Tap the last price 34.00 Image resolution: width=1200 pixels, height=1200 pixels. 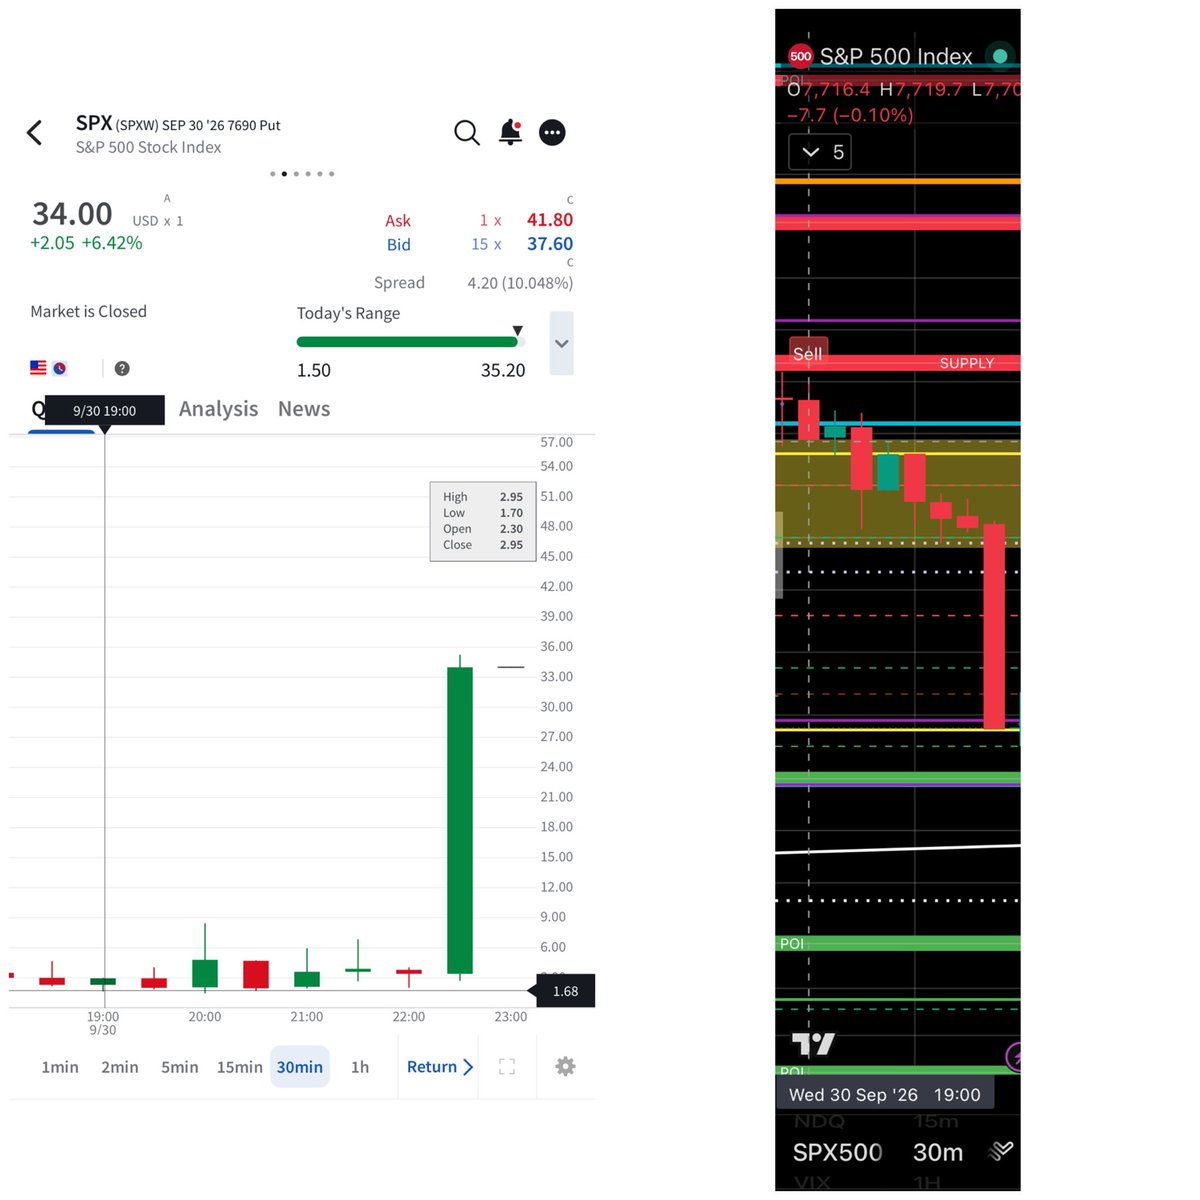72,214
